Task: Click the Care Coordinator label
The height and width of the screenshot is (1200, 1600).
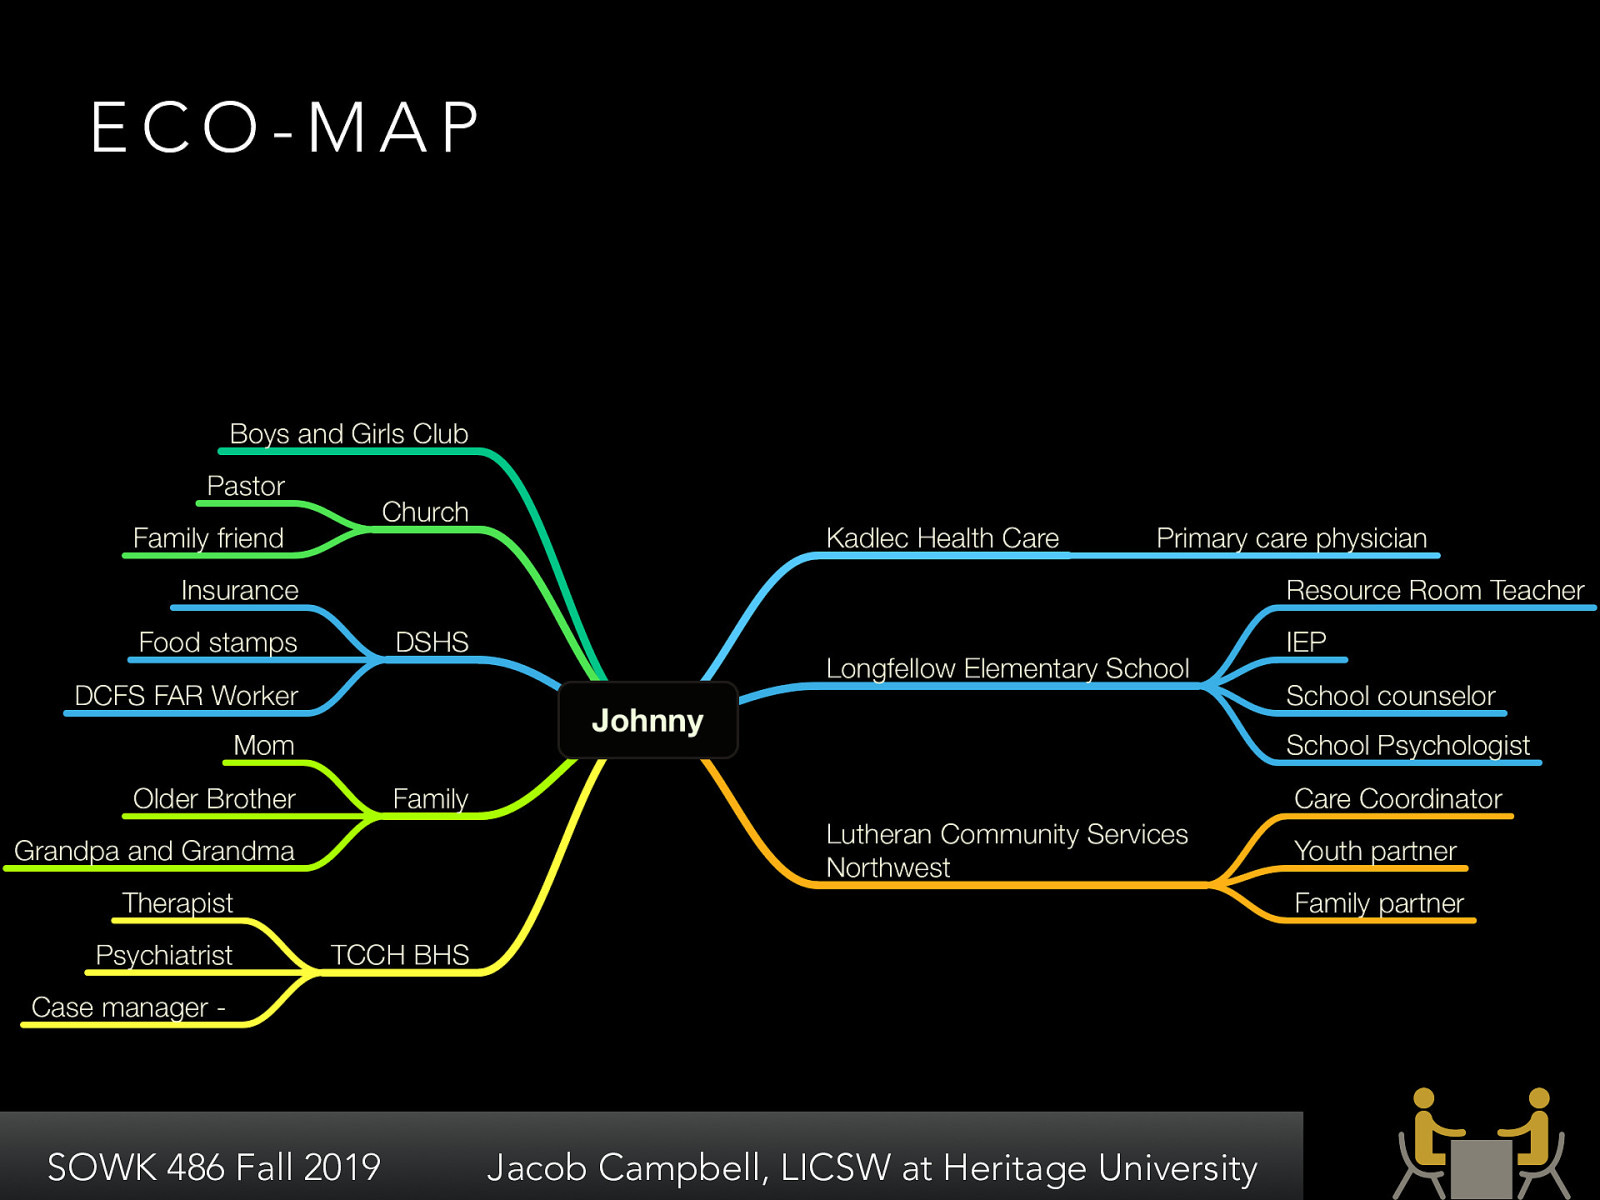Action: click(x=1397, y=799)
